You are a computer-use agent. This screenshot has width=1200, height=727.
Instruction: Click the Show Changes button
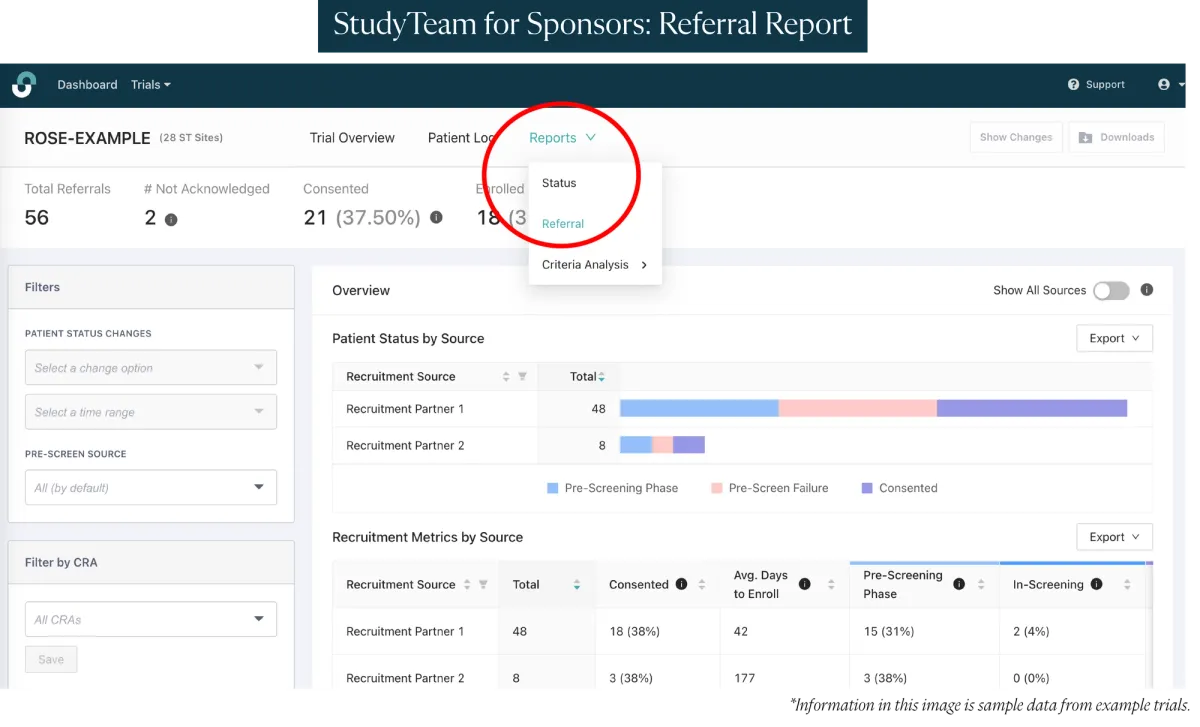pyautogui.click(x=1015, y=136)
